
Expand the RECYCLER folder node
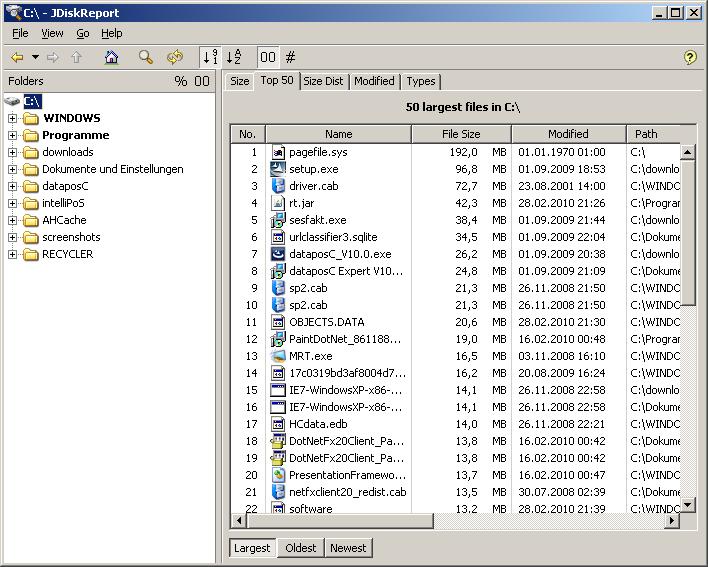pyautogui.click(x=13, y=254)
